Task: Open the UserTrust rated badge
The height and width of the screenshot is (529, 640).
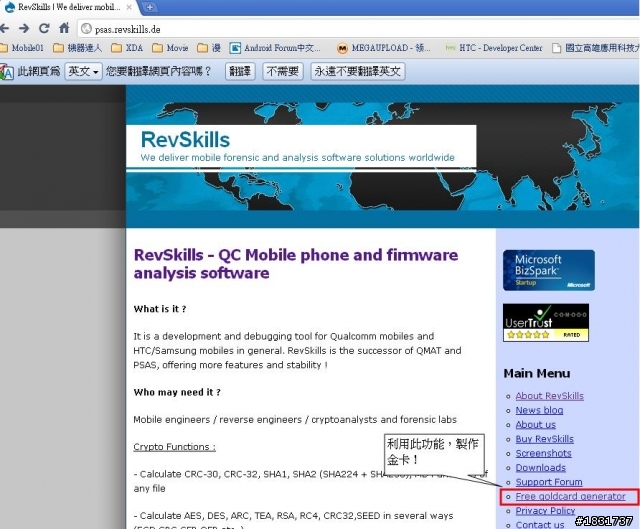Action: (546, 322)
